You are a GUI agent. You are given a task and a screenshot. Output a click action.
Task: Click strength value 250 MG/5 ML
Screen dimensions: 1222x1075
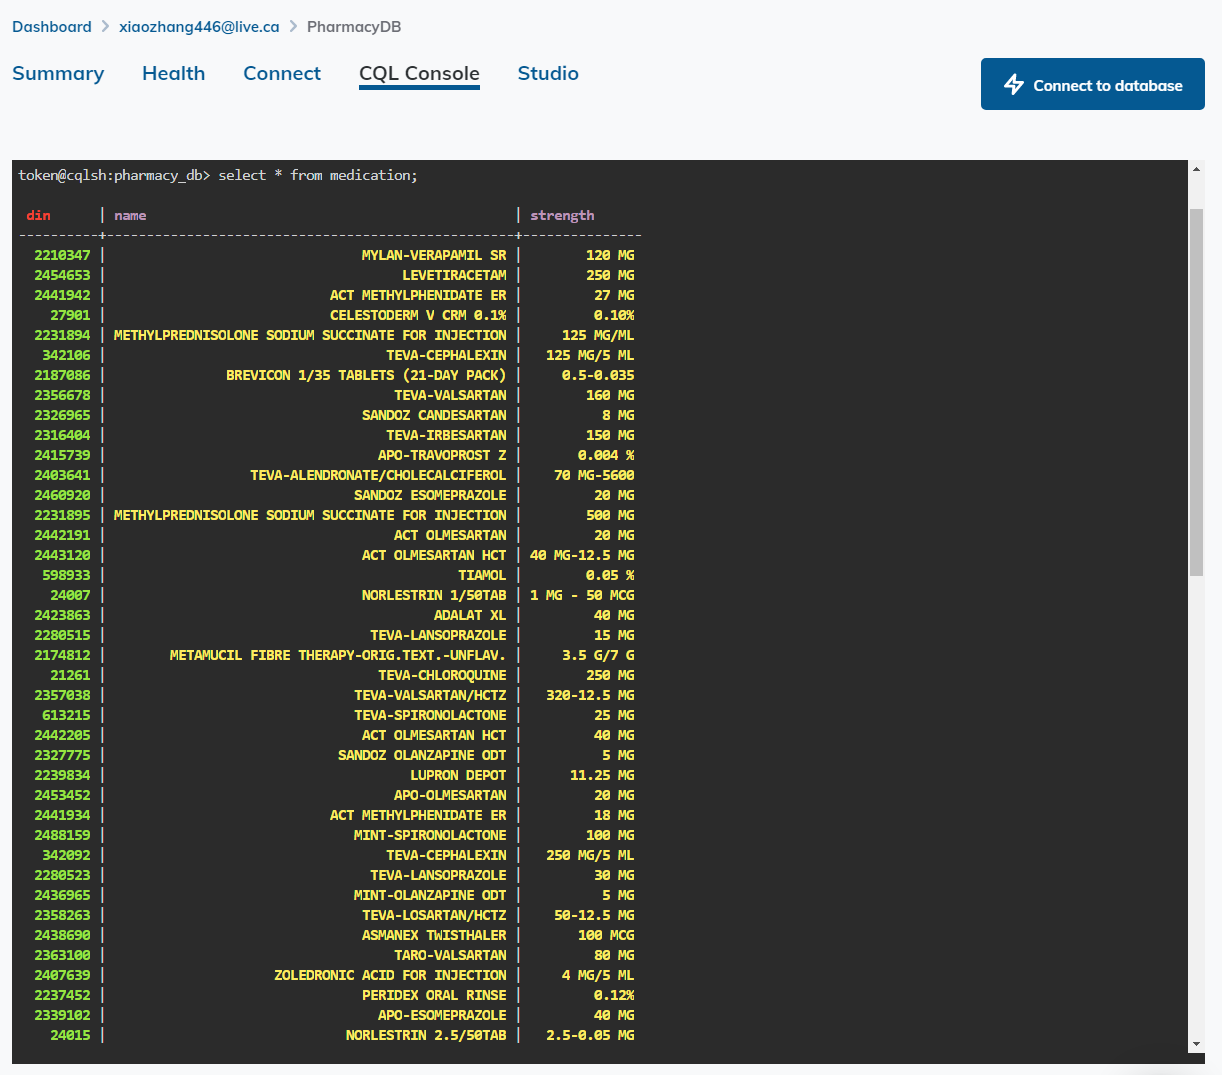[590, 855]
